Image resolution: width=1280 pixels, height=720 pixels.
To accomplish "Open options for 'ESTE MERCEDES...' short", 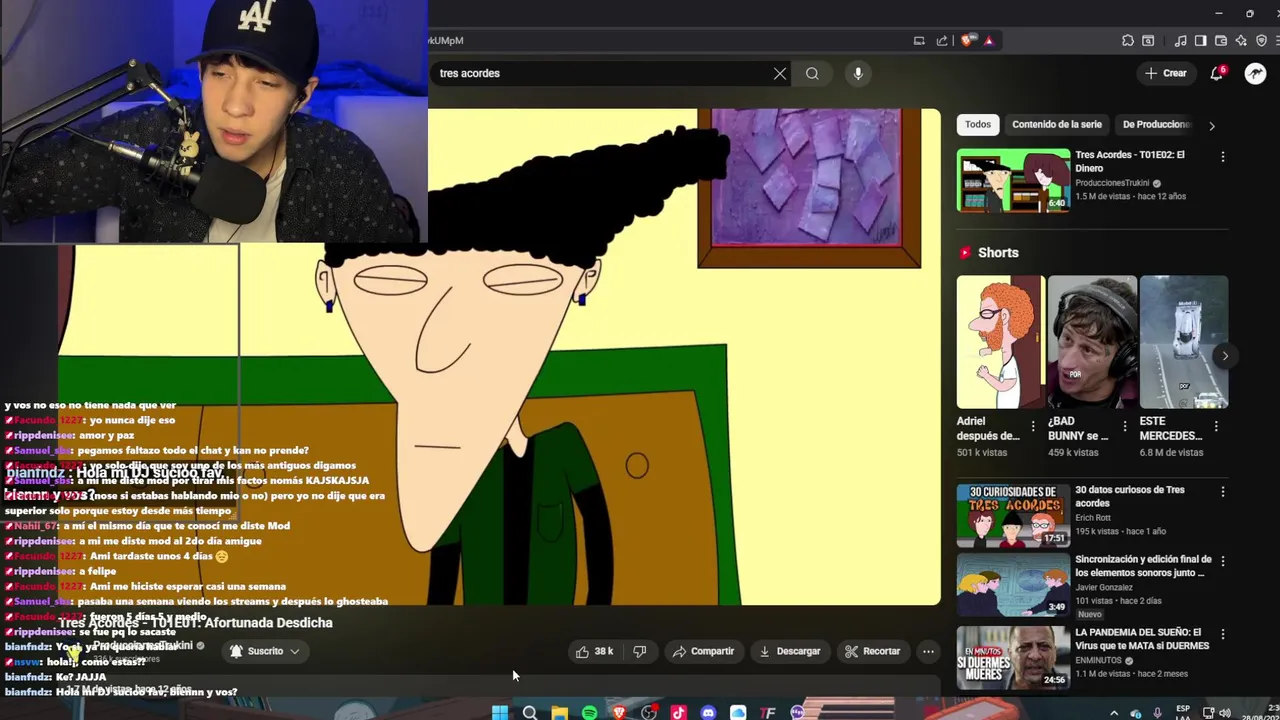I will (1216, 427).
